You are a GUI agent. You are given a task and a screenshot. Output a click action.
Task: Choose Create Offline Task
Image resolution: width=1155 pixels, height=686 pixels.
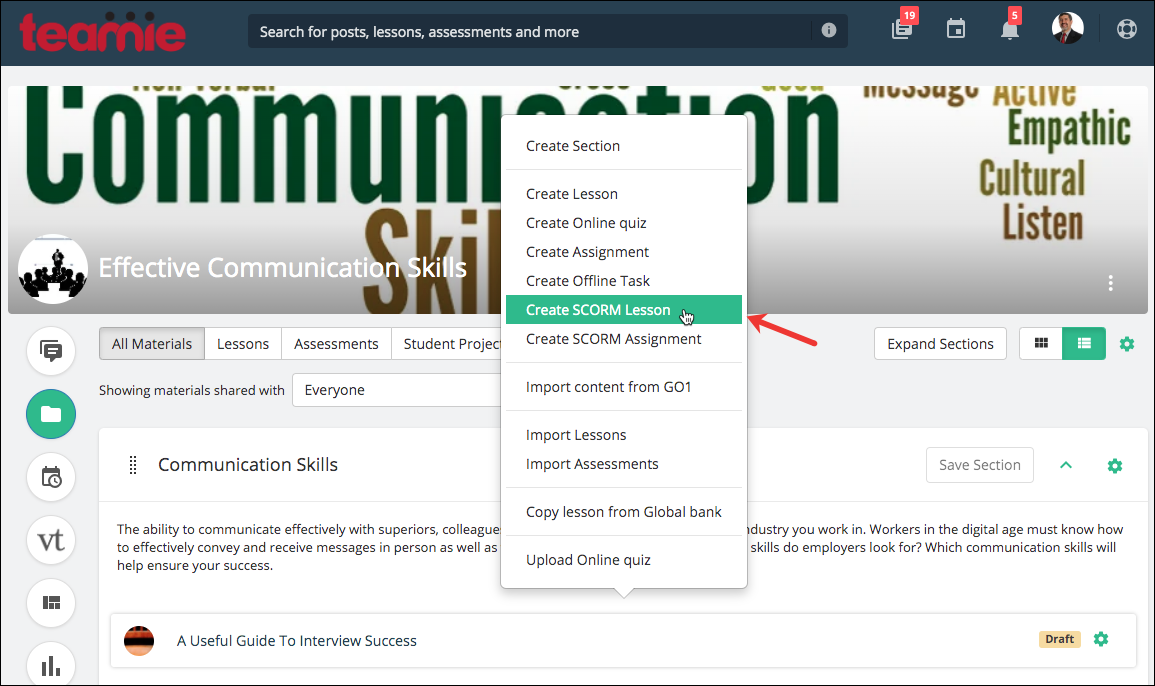(x=624, y=281)
